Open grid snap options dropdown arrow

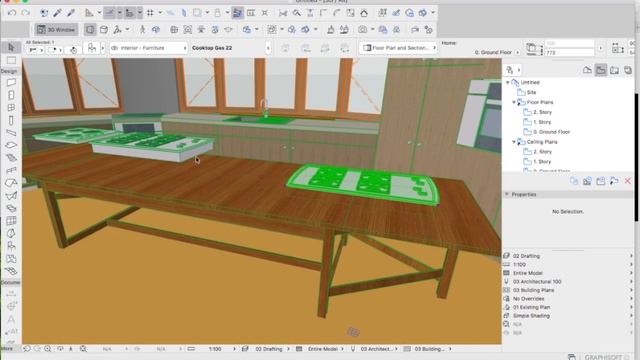pos(160,13)
